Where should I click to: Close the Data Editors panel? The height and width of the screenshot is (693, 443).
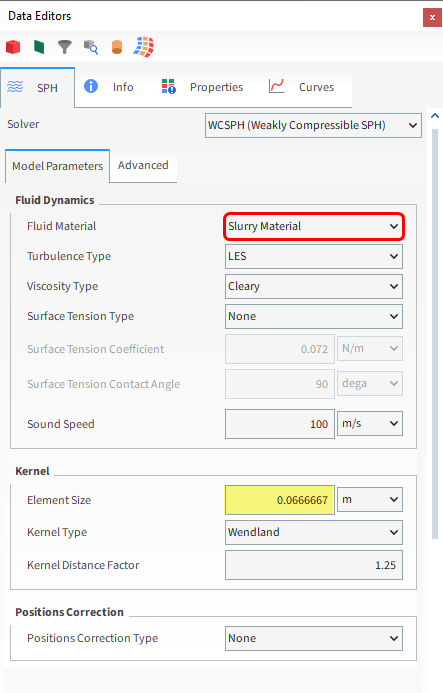(432, 18)
